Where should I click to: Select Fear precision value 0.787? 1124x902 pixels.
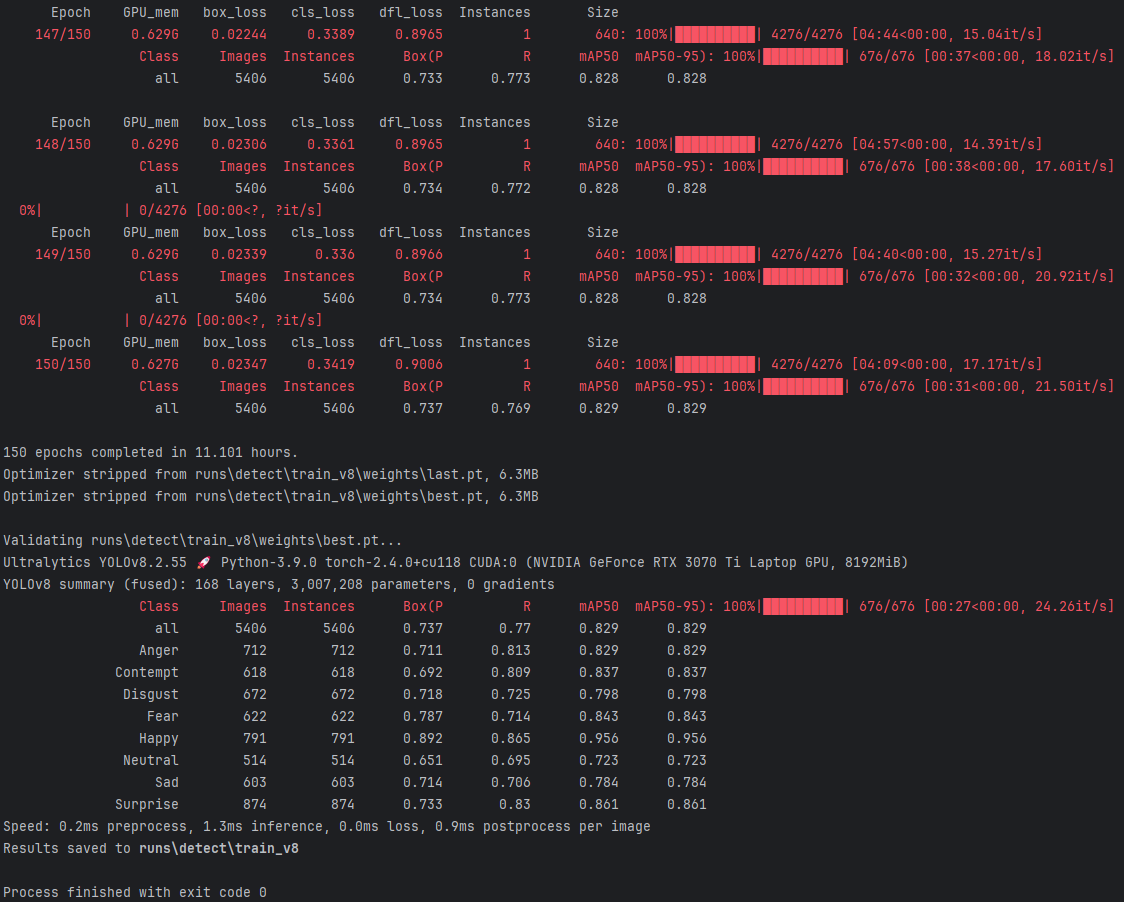(423, 717)
